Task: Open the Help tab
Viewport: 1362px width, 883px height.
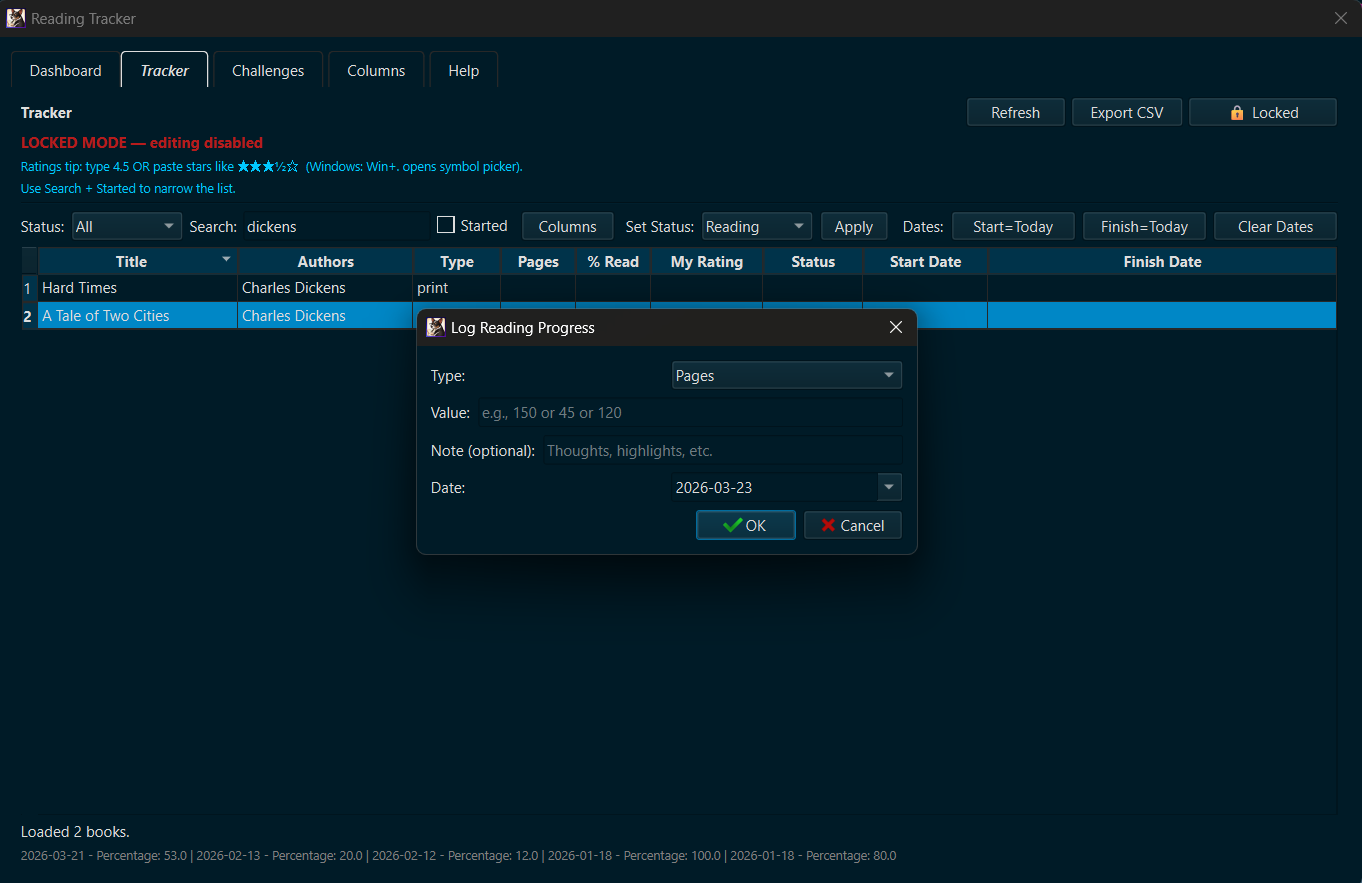Action: [x=464, y=70]
